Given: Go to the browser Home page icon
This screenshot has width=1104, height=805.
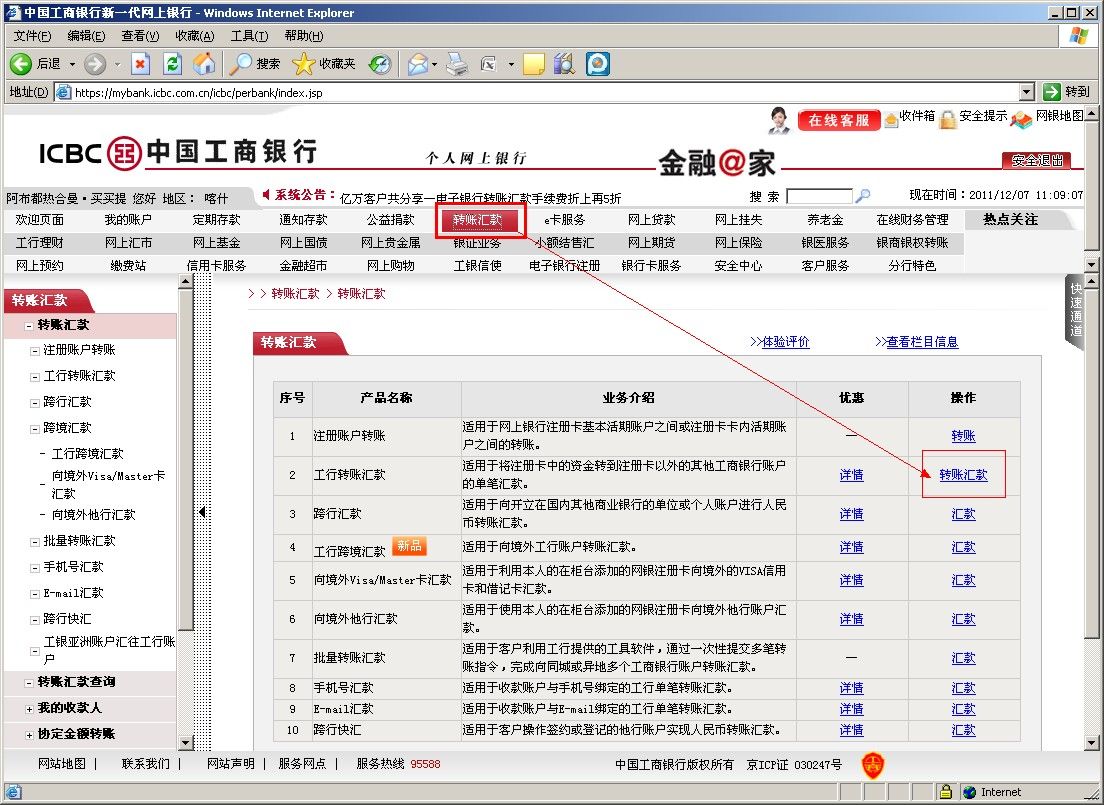Looking at the screenshot, I should pyautogui.click(x=204, y=64).
